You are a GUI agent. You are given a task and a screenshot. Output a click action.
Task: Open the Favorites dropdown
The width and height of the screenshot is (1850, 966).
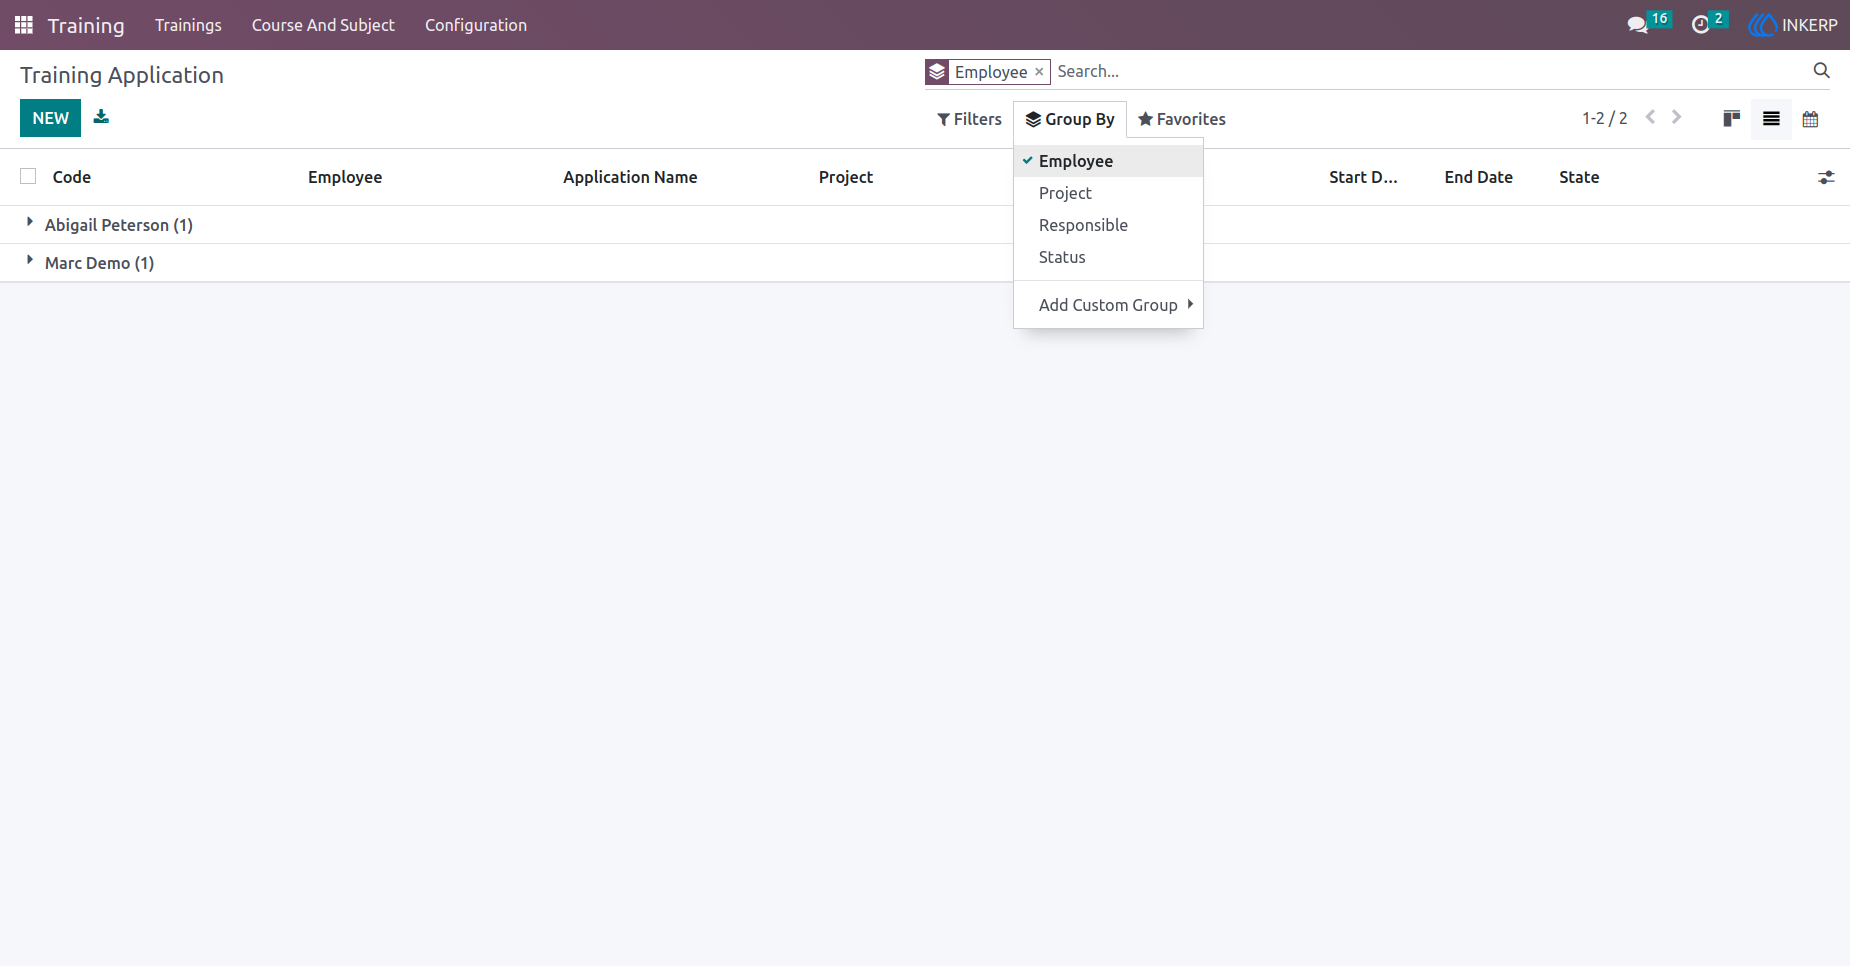[1182, 119]
